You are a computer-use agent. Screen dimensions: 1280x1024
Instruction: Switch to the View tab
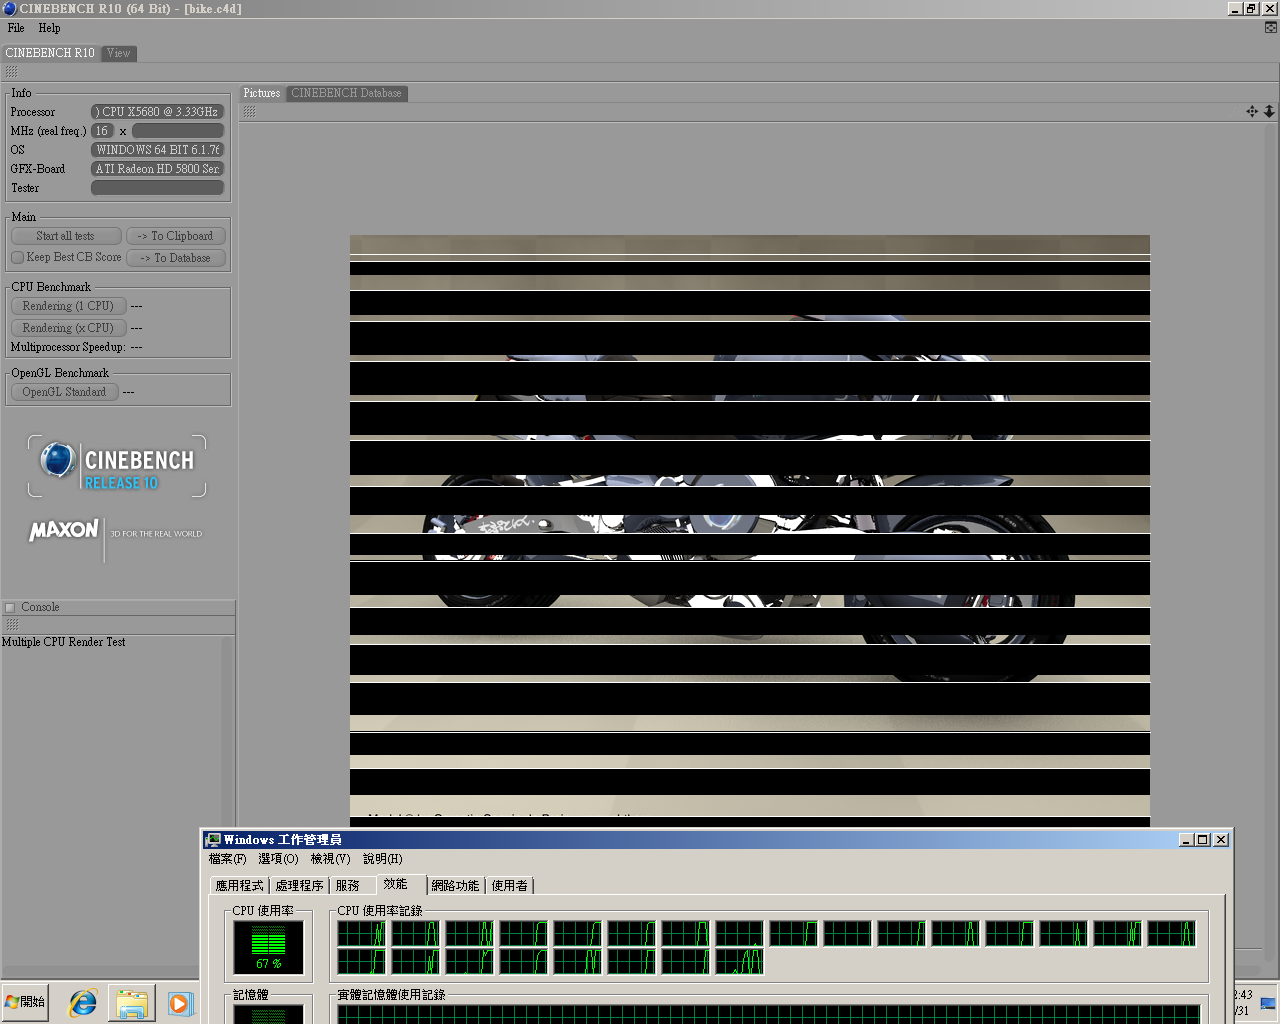tap(119, 53)
